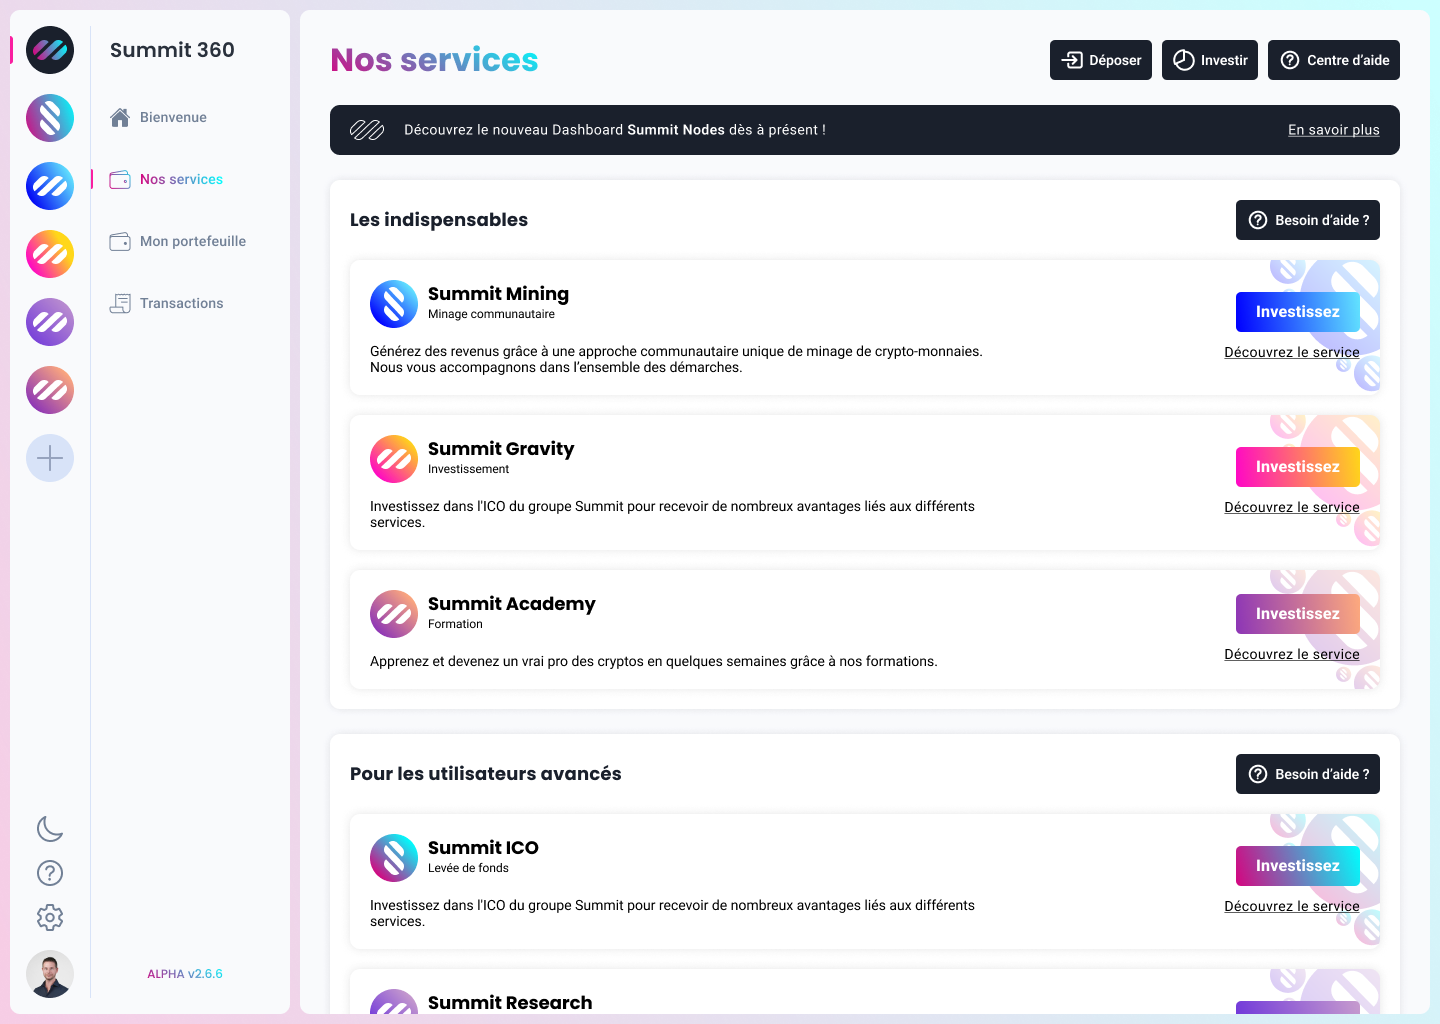The image size is (1440, 1024).
Task: Follow the En savoir plus link
Action: point(1334,130)
